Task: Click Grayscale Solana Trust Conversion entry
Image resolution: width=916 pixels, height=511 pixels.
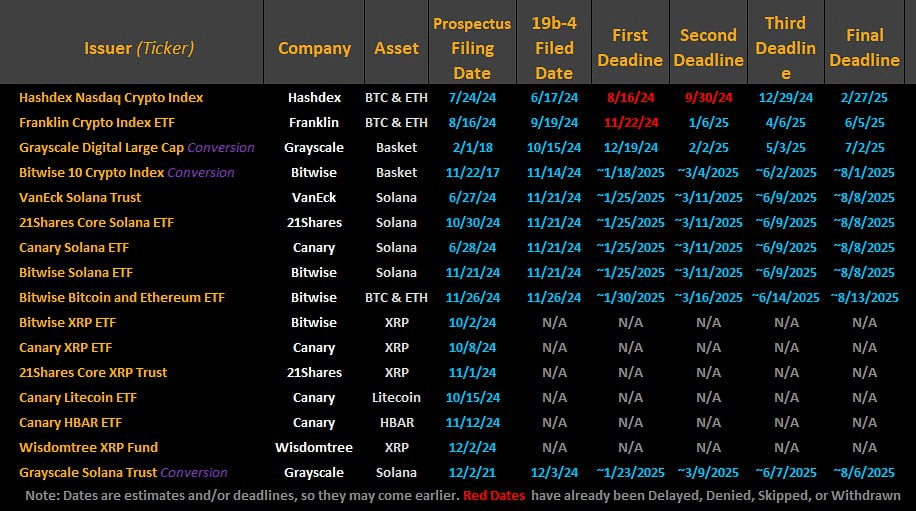Action: (123, 472)
